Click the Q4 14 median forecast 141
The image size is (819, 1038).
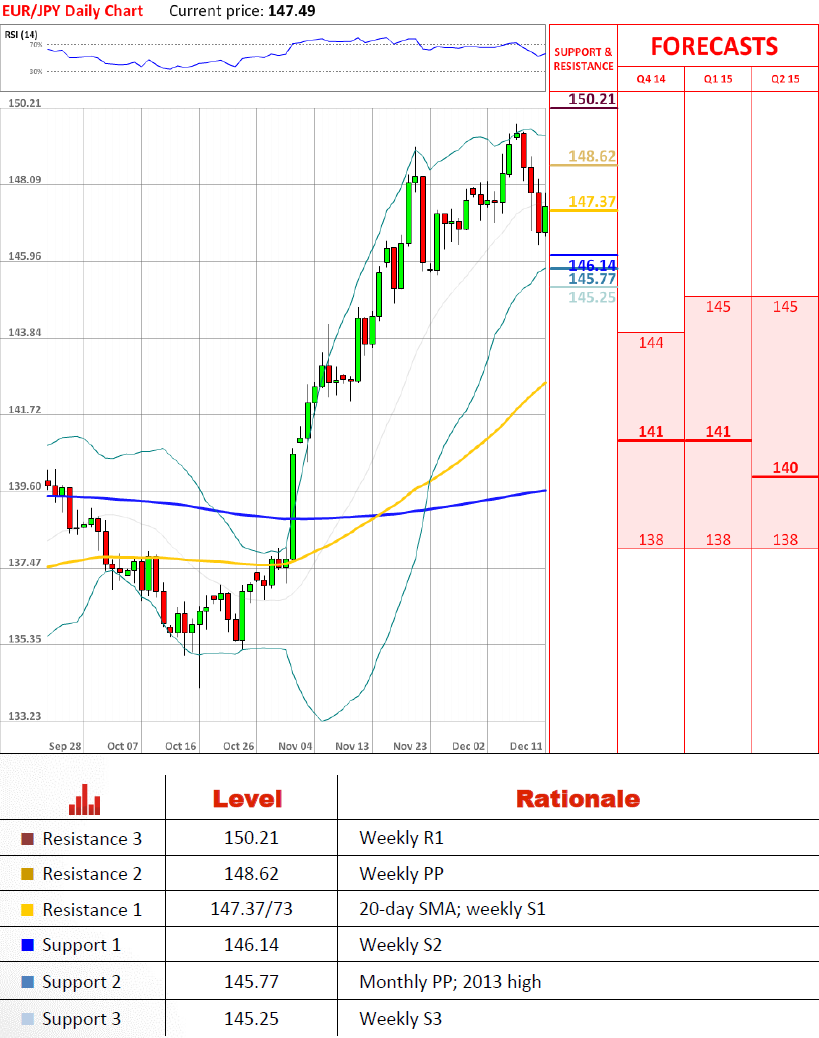651,432
